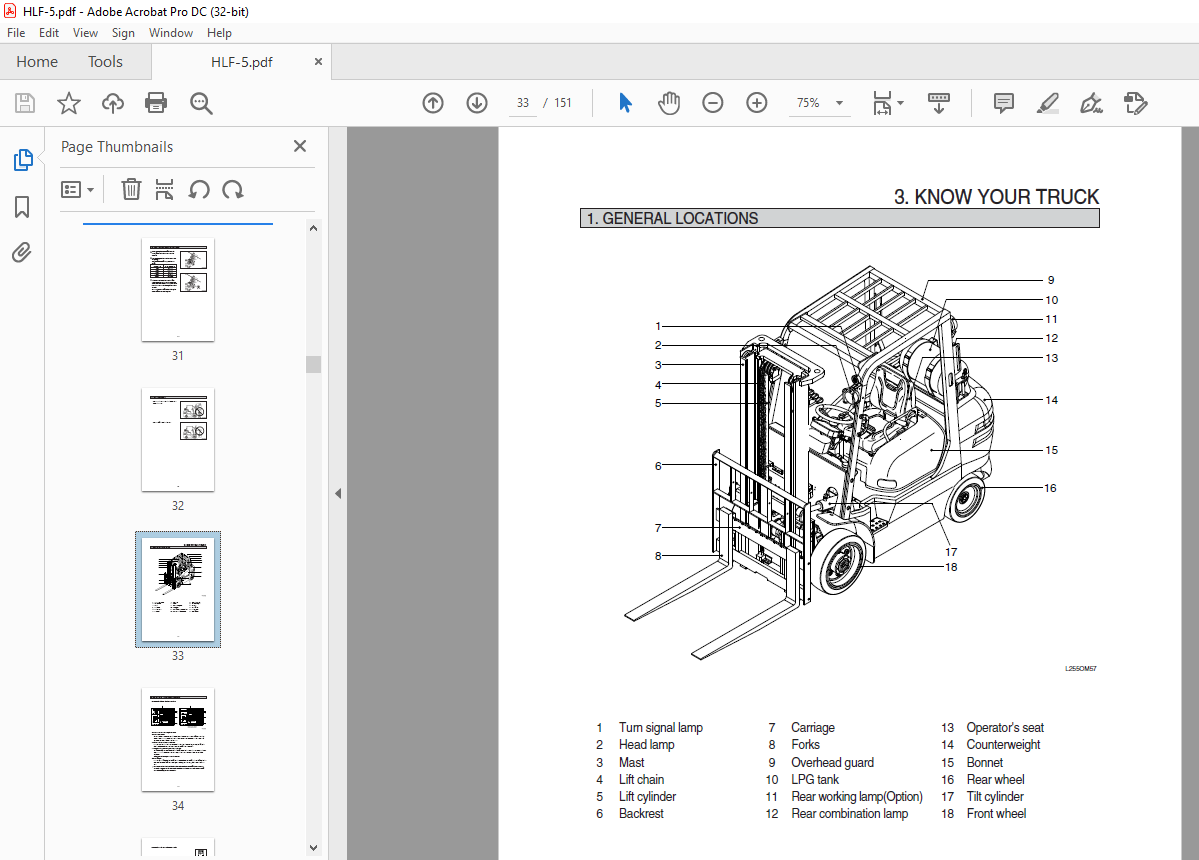Open the Window menu
This screenshot has width=1199, height=860.
coord(171,33)
